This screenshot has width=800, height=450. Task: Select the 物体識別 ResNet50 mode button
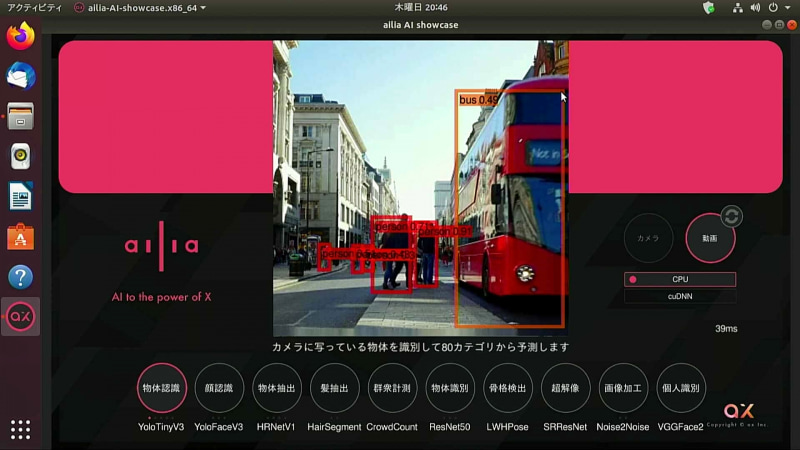(449, 388)
